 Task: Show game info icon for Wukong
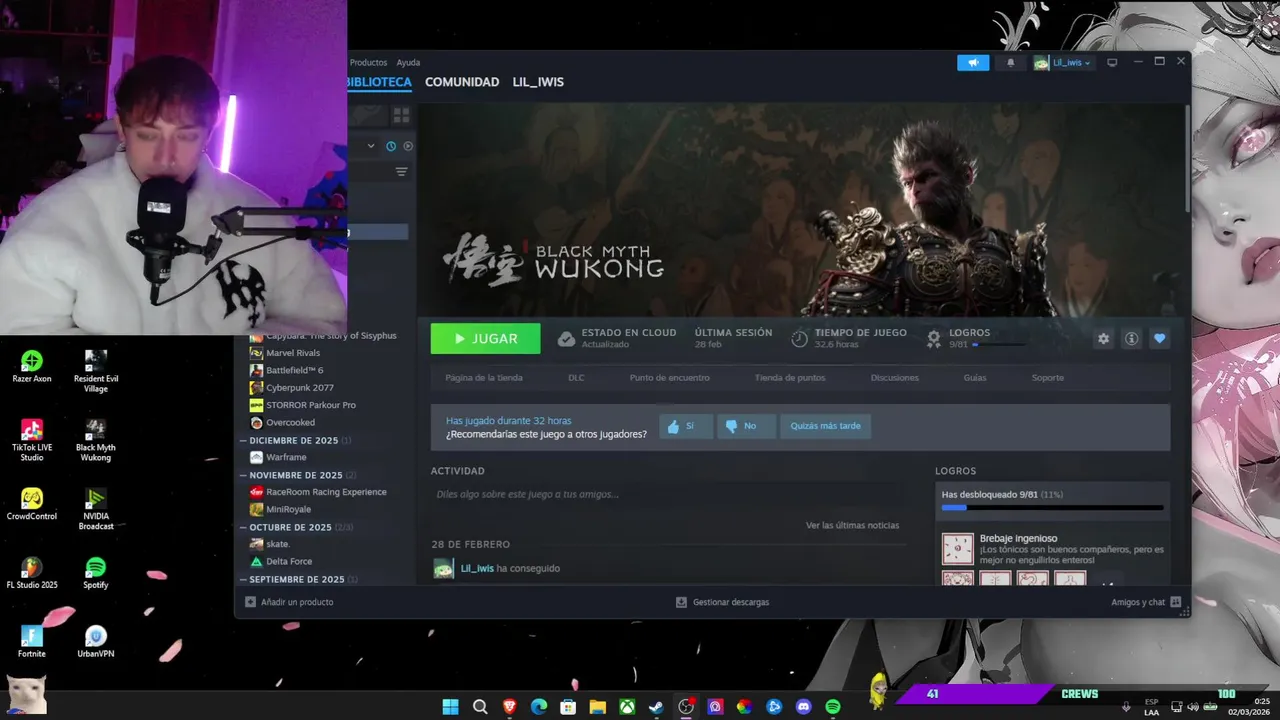click(x=1131, y=339)
